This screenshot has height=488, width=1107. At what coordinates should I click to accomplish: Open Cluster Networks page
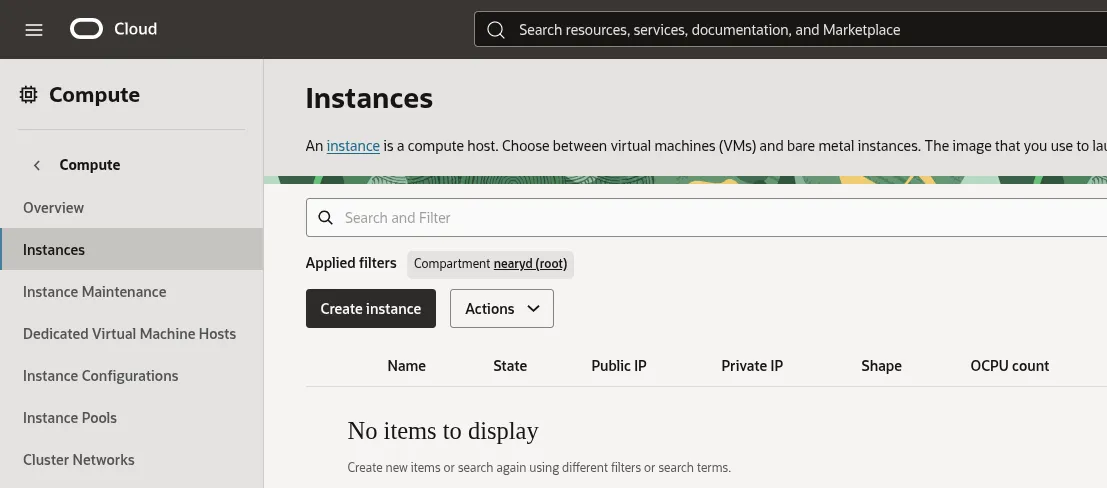click(x=78, y=460)
